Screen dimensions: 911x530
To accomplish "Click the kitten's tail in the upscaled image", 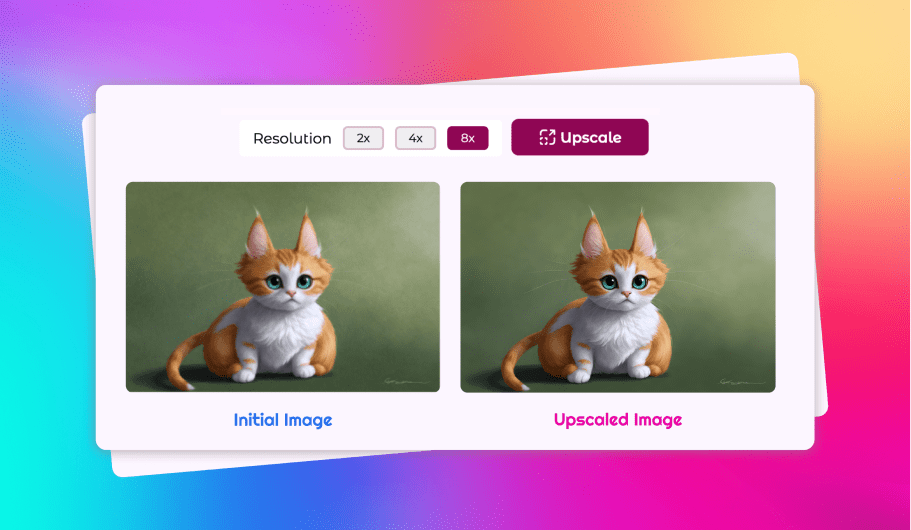I will (x=516, y=361).
